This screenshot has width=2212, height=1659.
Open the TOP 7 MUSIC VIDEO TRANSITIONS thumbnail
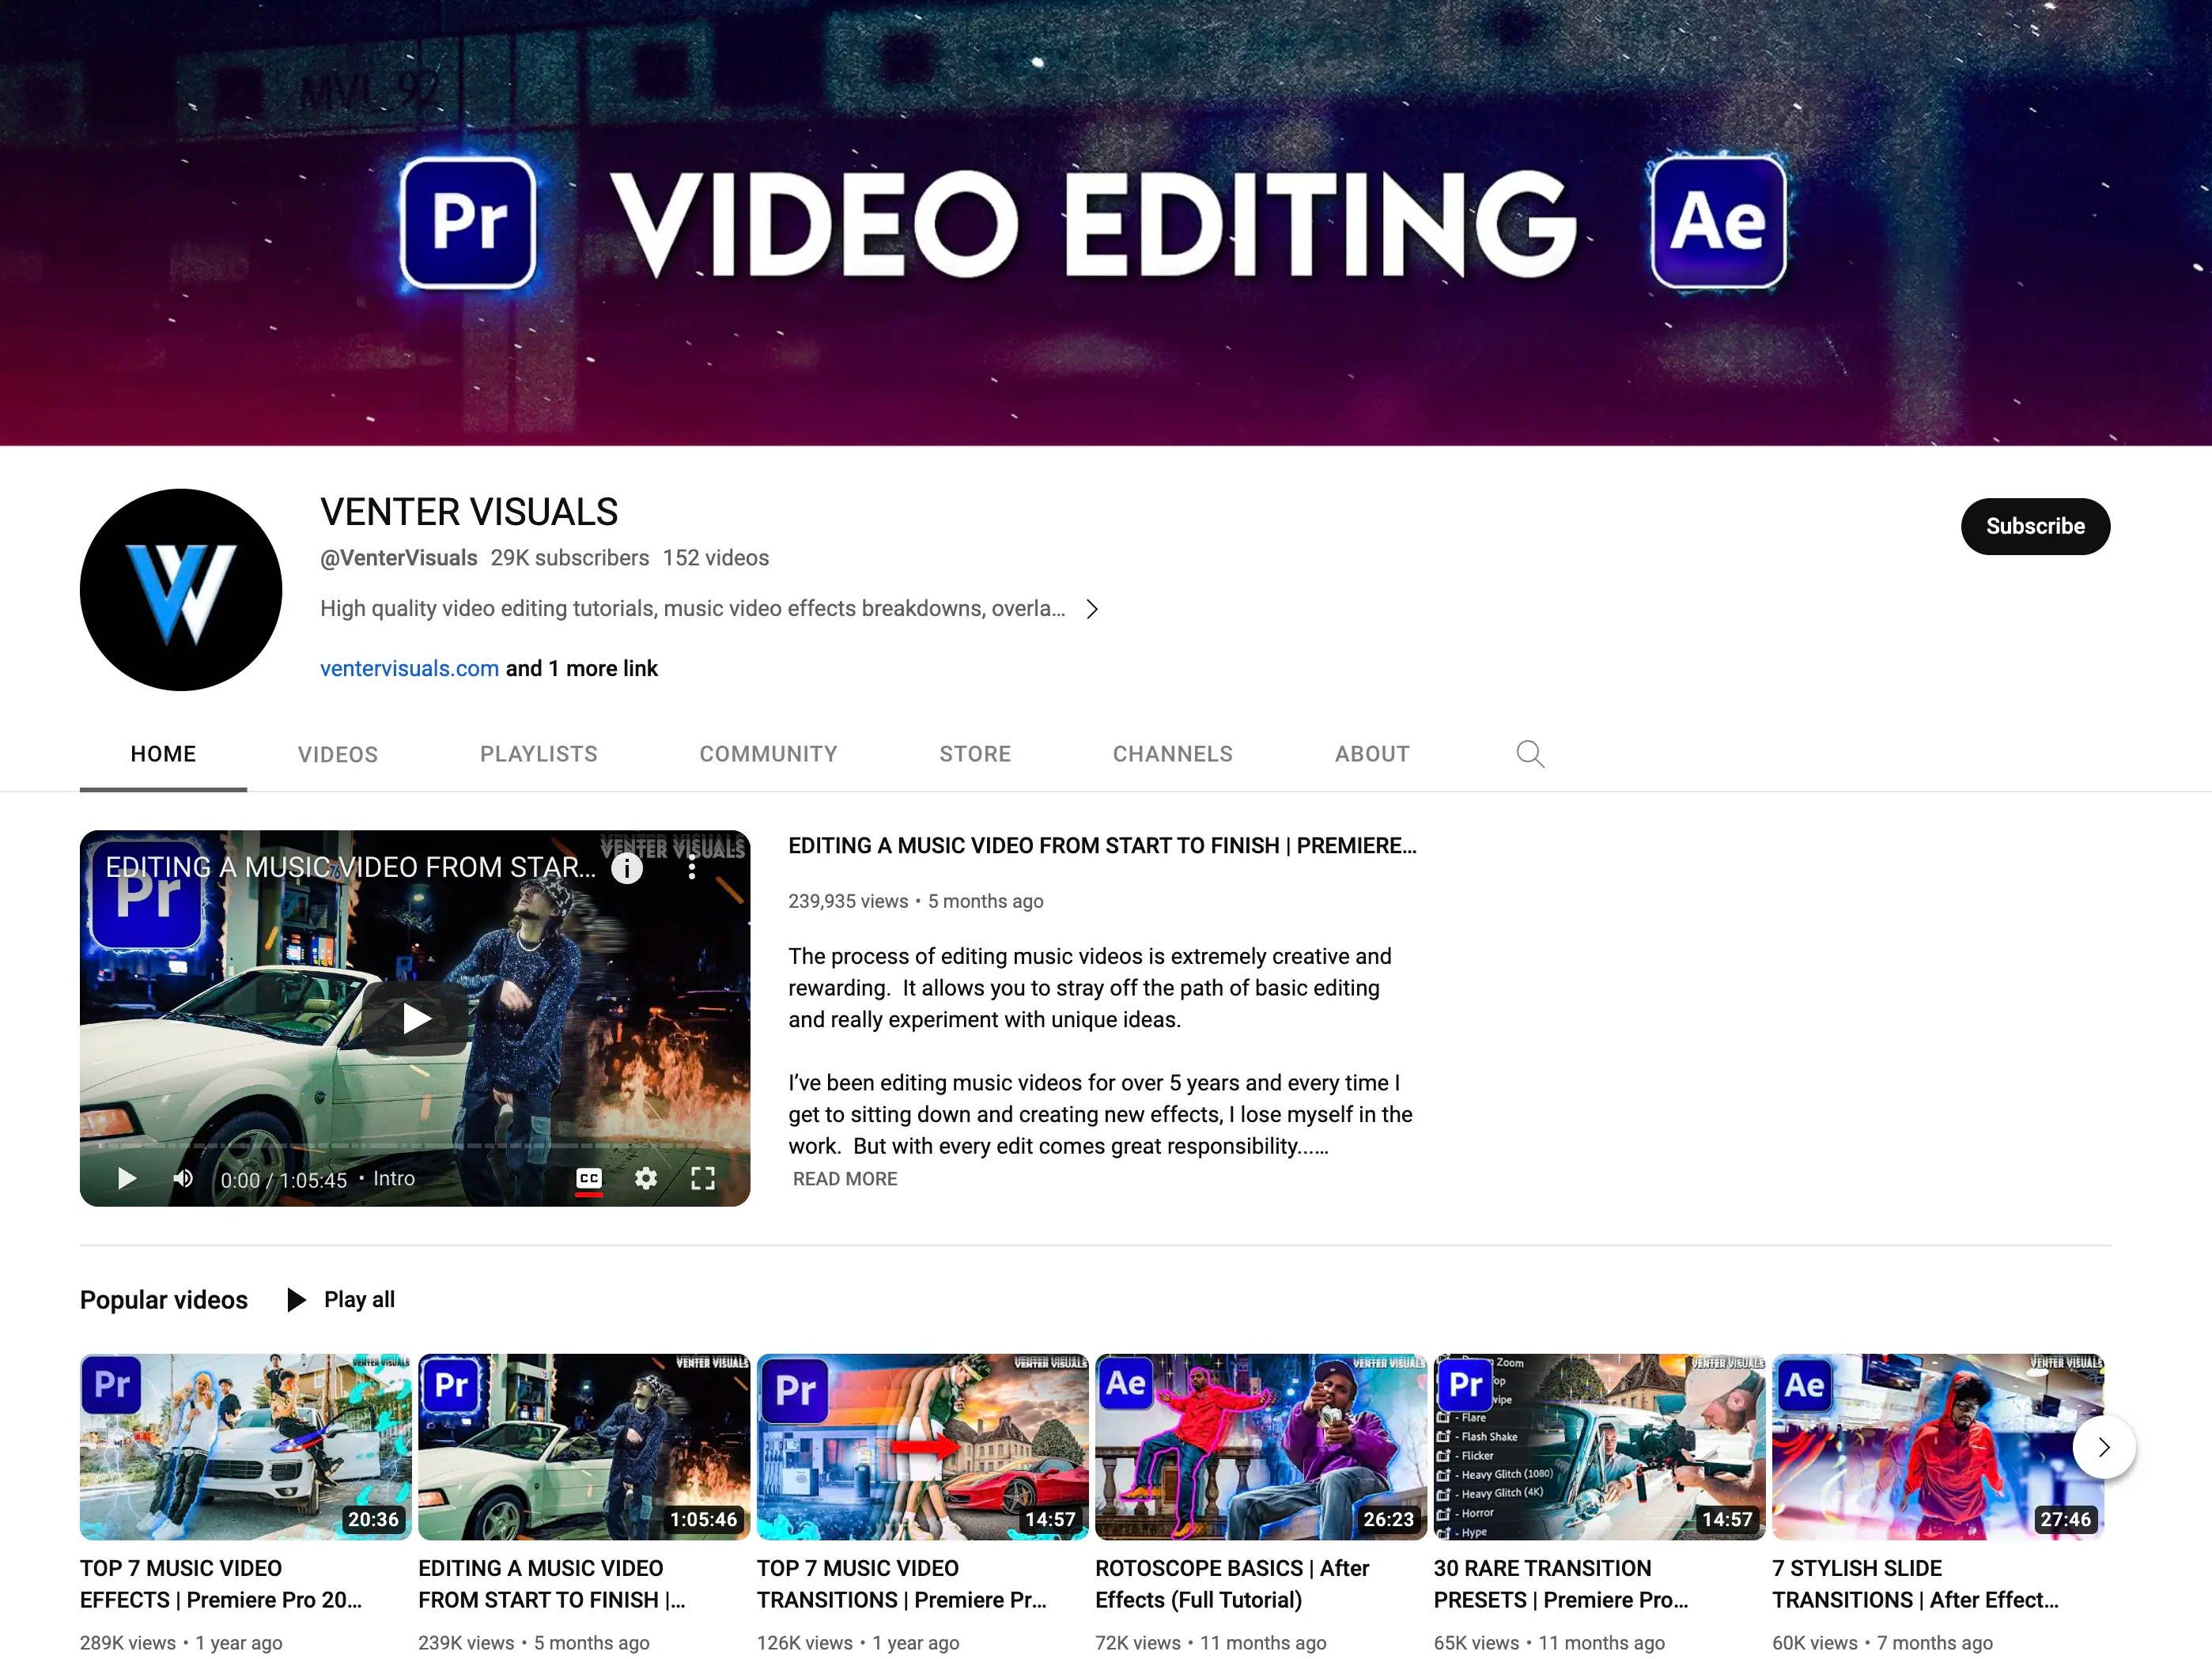pos(922,1447)
